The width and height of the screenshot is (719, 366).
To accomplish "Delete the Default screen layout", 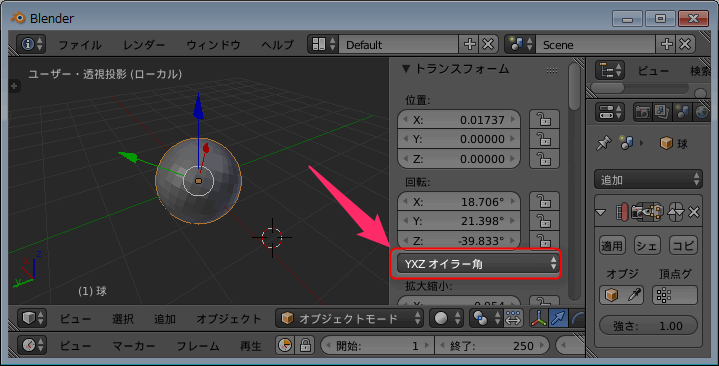I will [488, 44].
